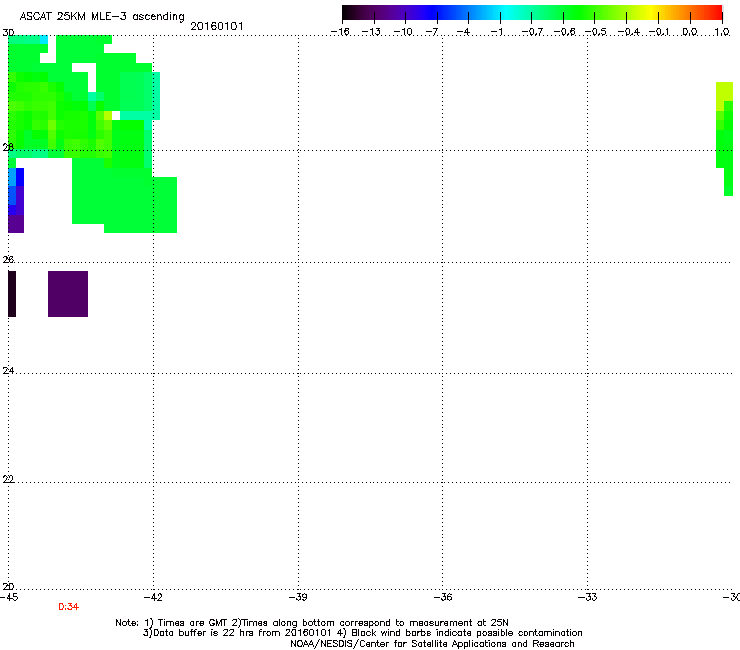Click the narrow black data block below 26
Image resolution: width=740 pixels, height=650 pixels.
tap(12, 294)
